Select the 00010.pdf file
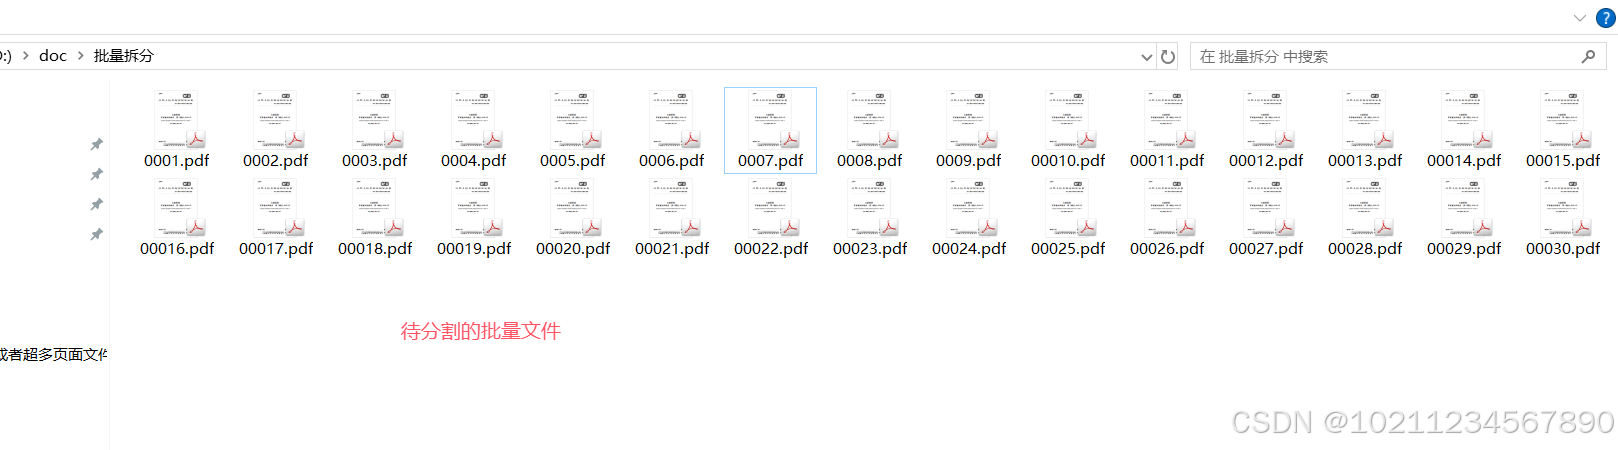The image size is (1618, 450). (x=1068, y=130)
